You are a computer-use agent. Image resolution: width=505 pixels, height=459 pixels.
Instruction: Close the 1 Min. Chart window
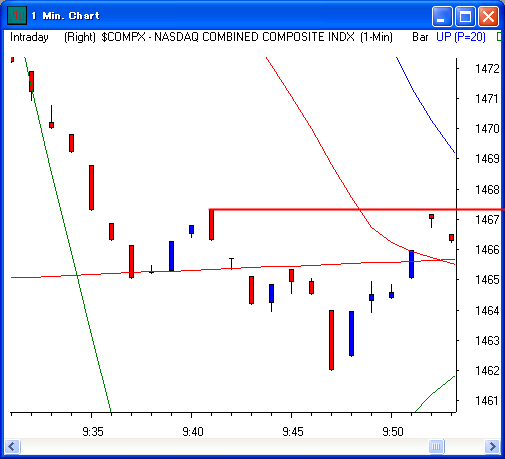tap(488, 16)
